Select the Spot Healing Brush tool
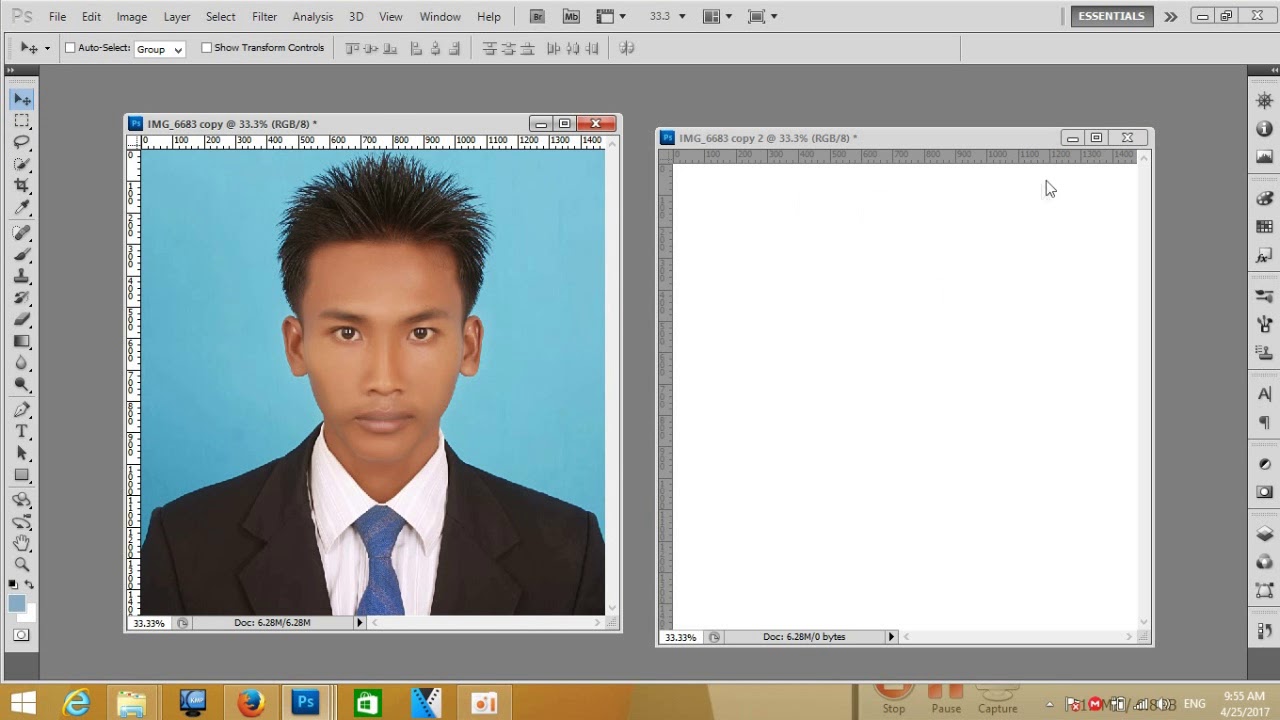1280x720 pixels. pyautogui.click(x=22, y=233)
